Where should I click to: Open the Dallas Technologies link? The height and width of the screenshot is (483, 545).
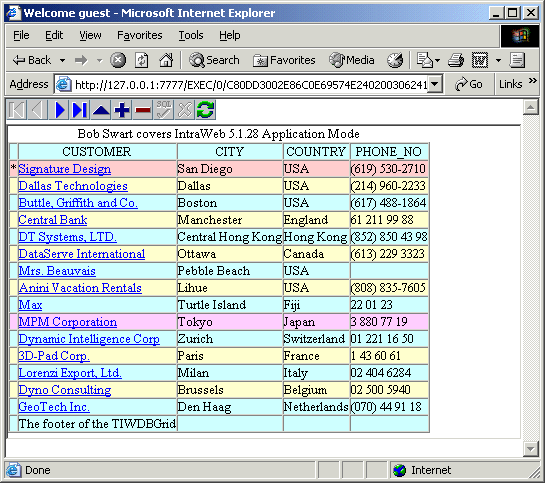pyautogui.click(x=73, y=186)
